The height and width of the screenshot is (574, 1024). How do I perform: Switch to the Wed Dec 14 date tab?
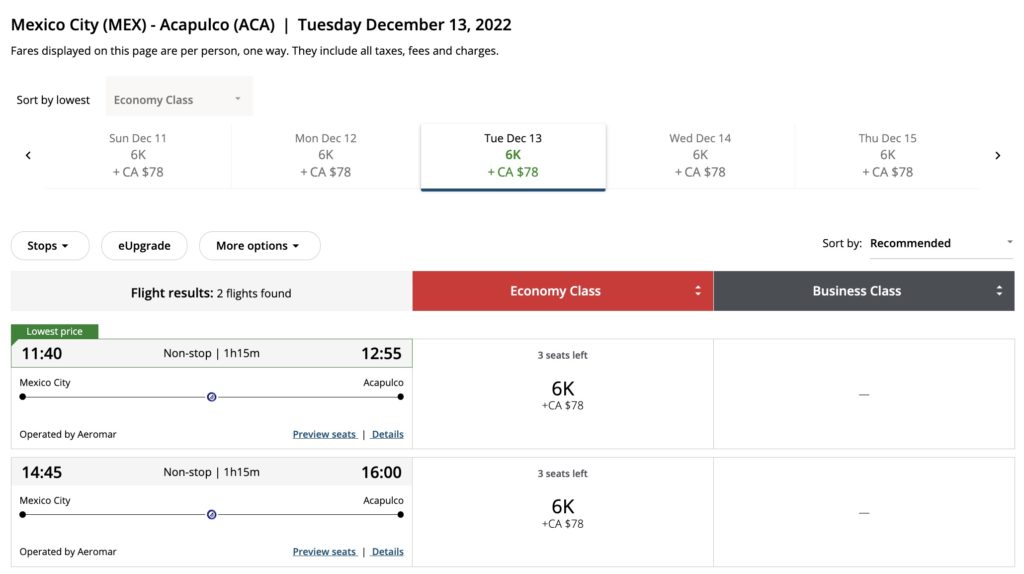(700, 155)
